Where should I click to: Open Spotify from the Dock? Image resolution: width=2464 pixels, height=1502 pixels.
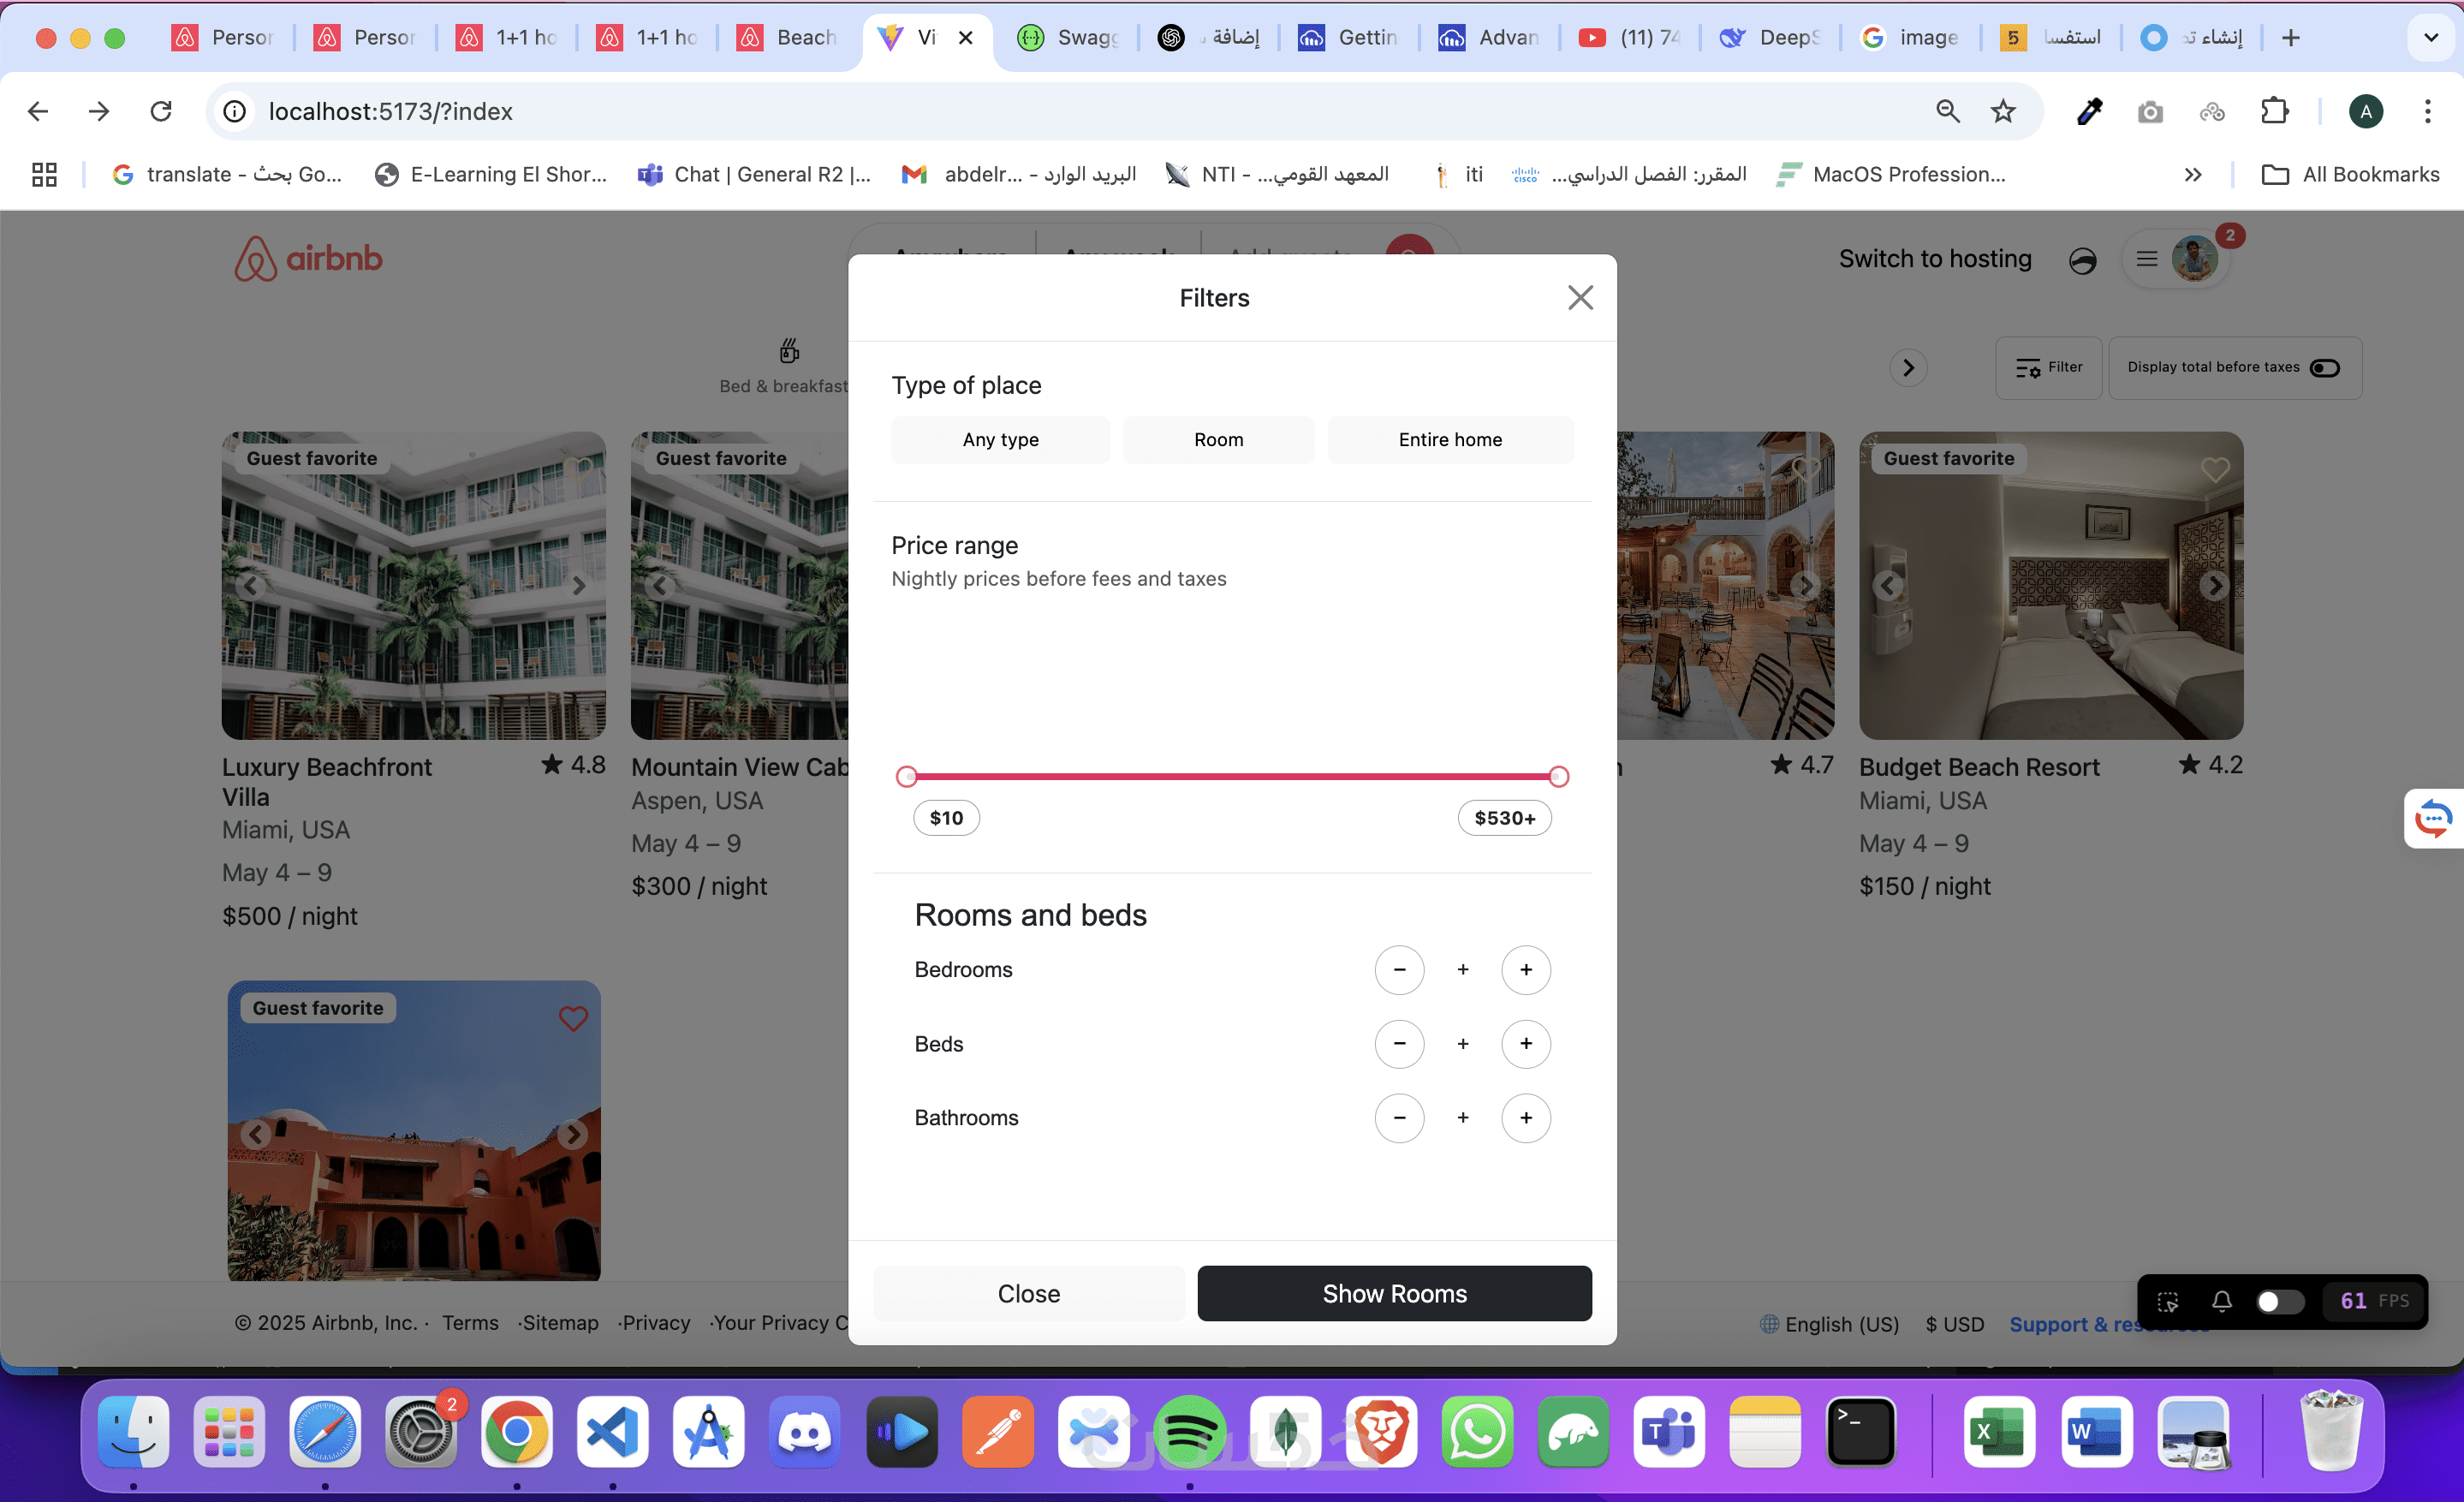[1189, 1432]
